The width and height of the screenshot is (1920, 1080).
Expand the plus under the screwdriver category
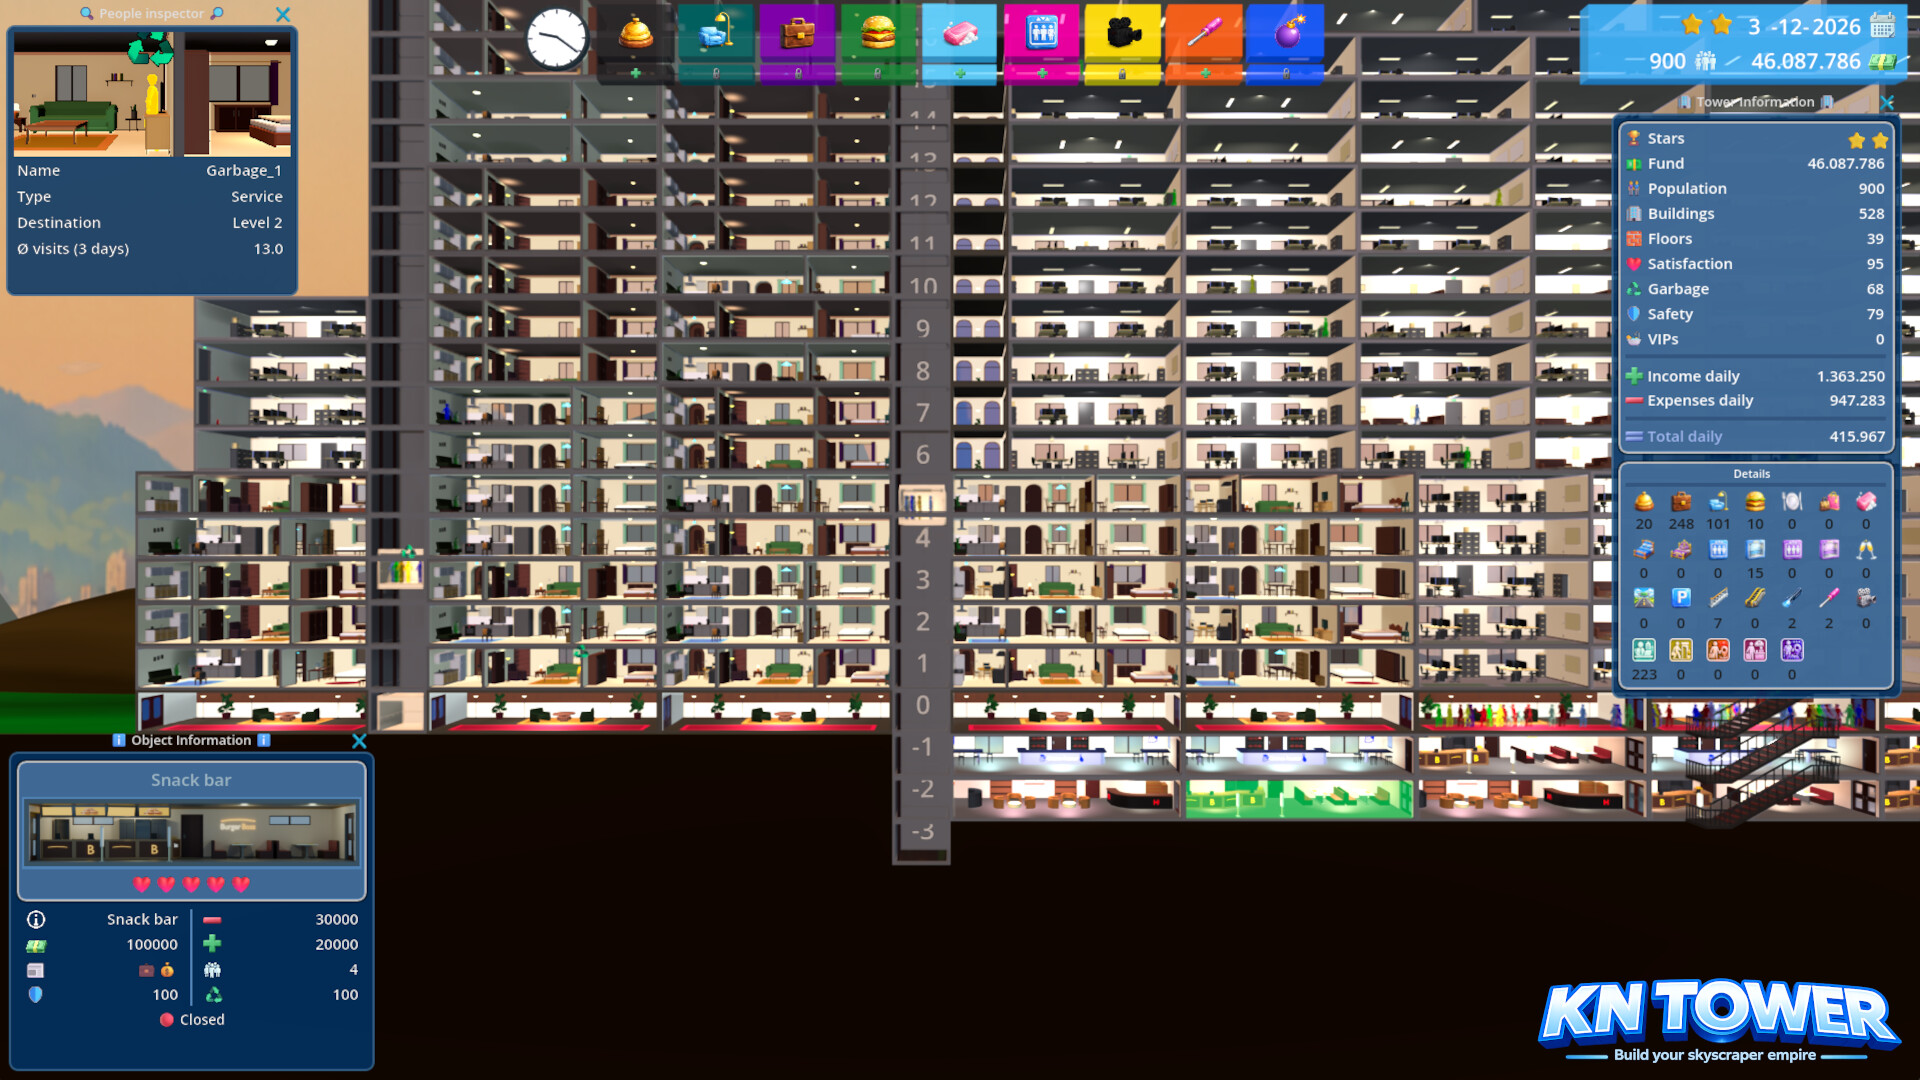click(1204, 74)
